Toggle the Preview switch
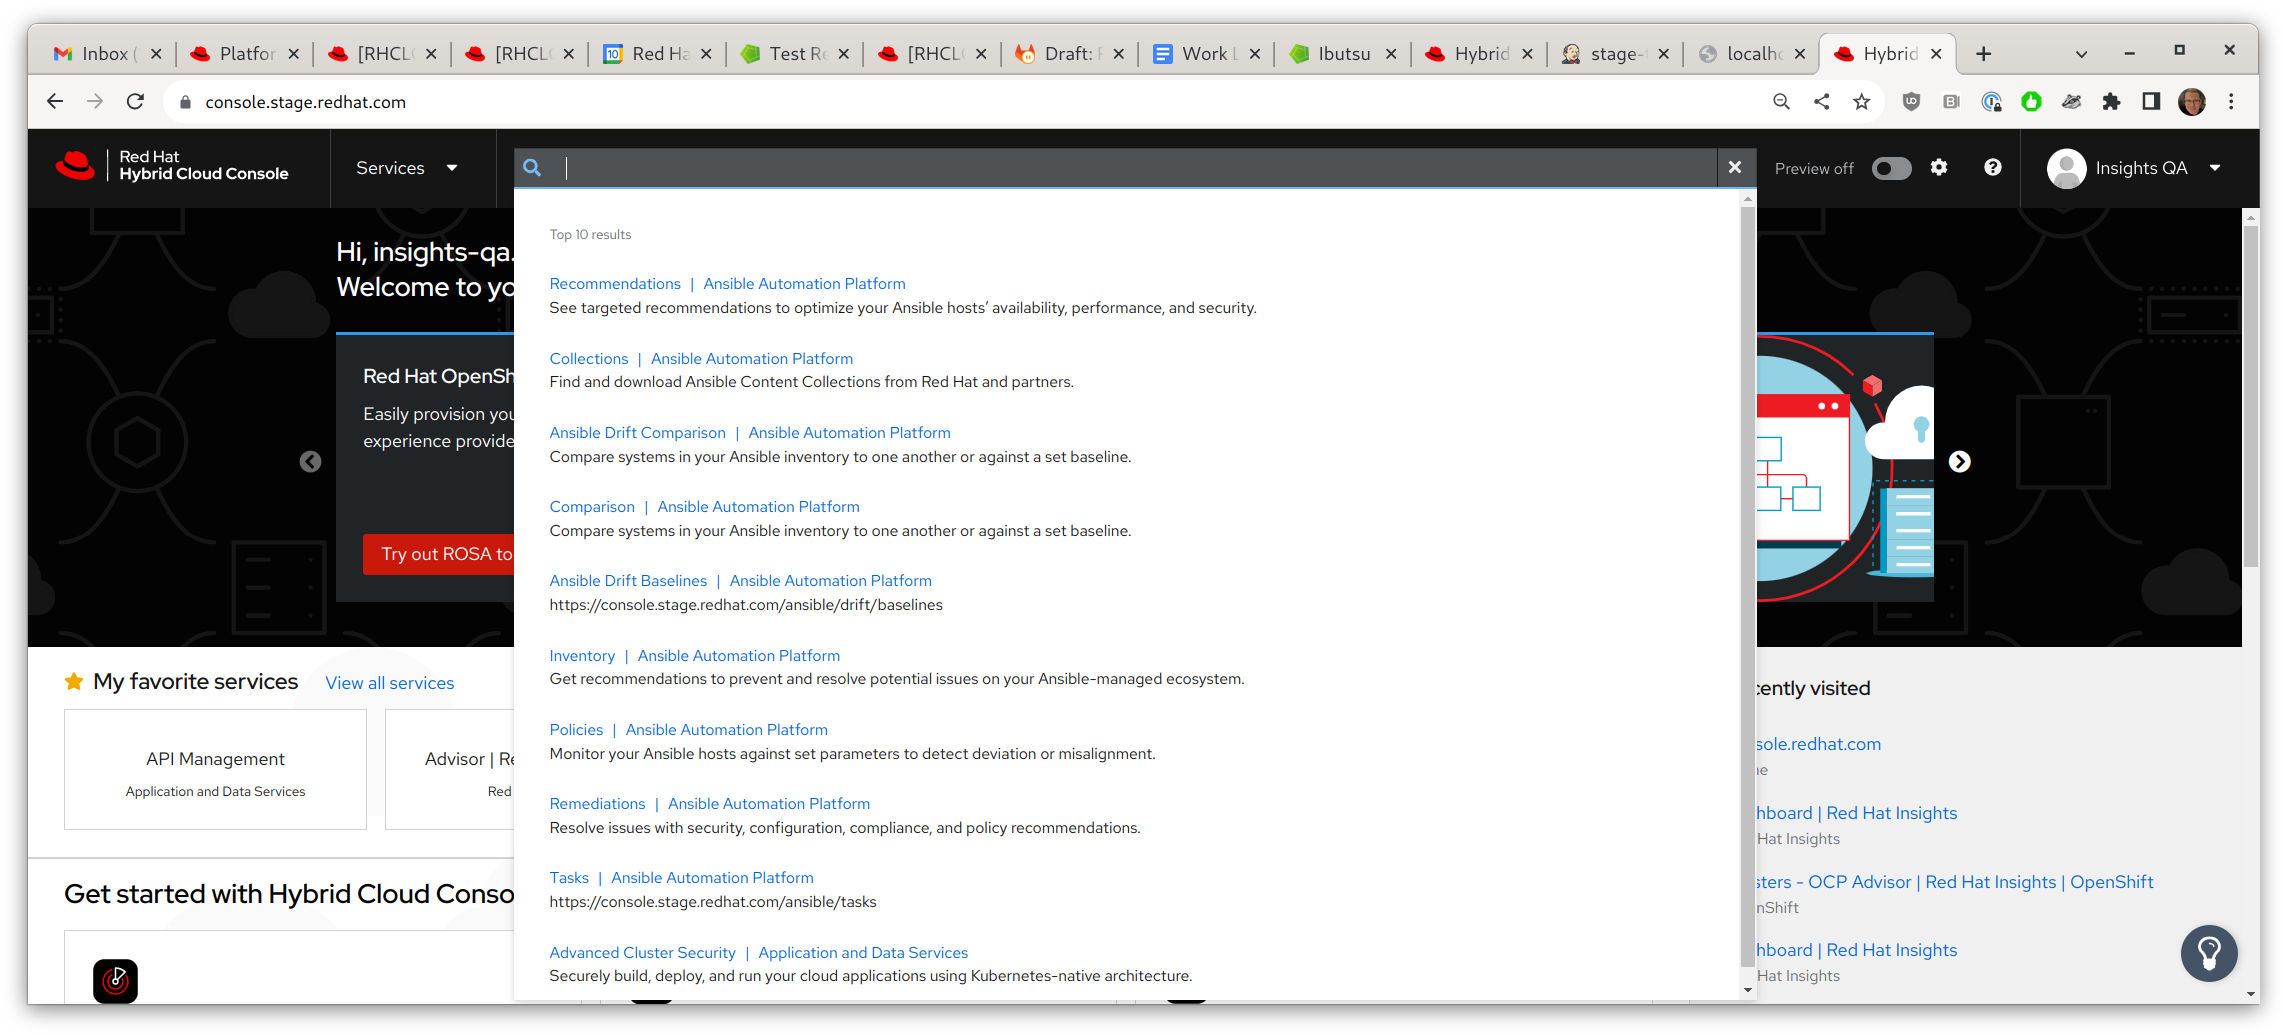Image resolution: width=2285 pixels, height=1034 pixels. (1892, 168)
